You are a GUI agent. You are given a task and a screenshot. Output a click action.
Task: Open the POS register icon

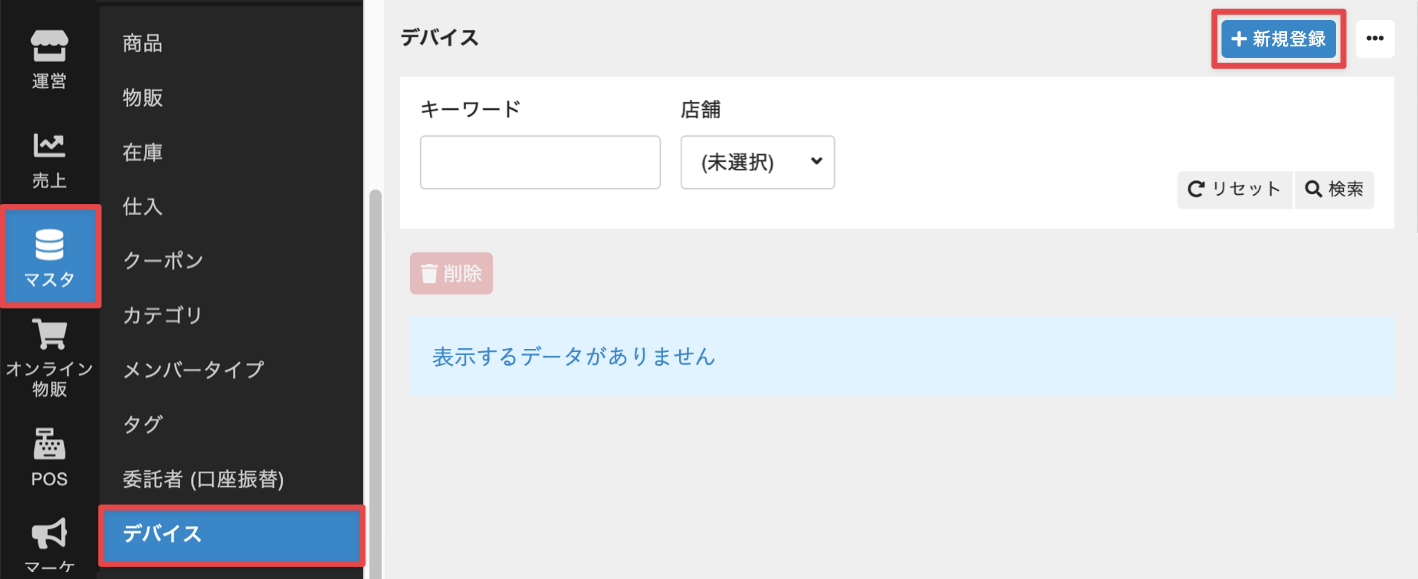point(49,458)
